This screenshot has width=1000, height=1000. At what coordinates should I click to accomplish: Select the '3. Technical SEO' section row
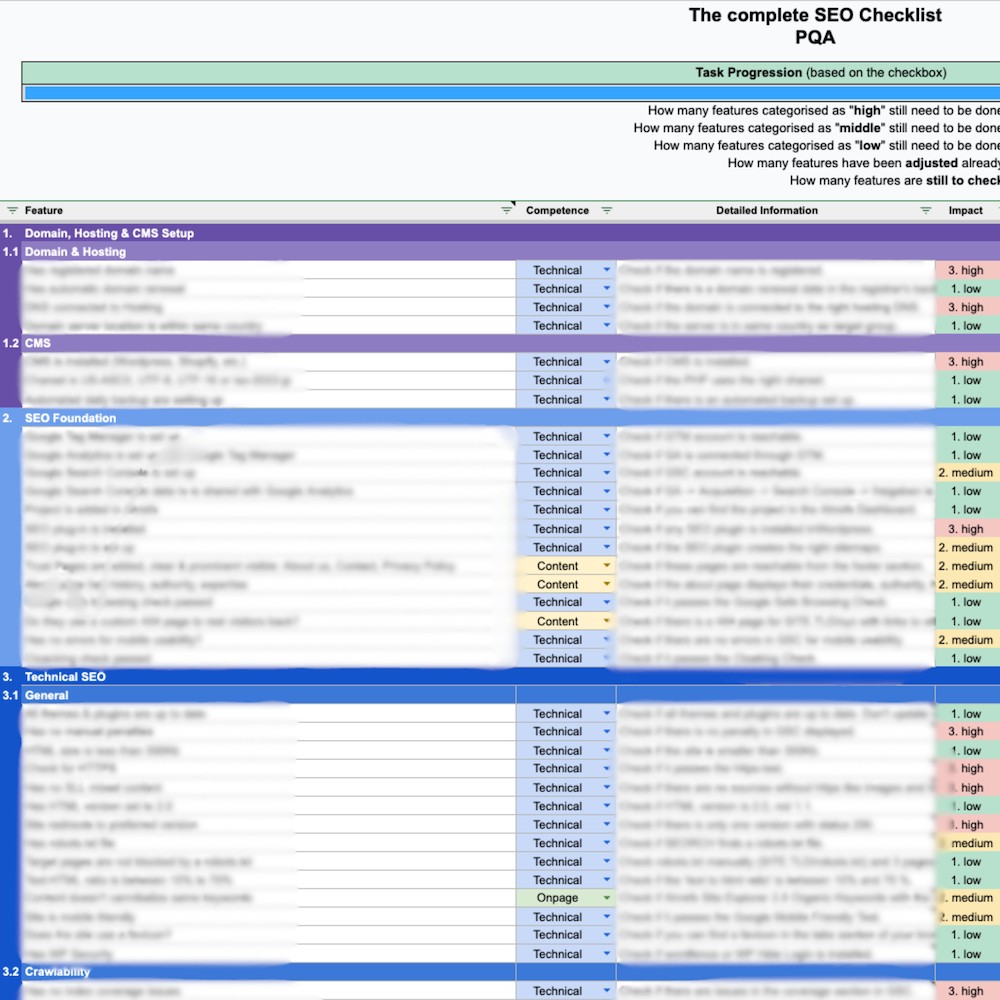[500, 677]
